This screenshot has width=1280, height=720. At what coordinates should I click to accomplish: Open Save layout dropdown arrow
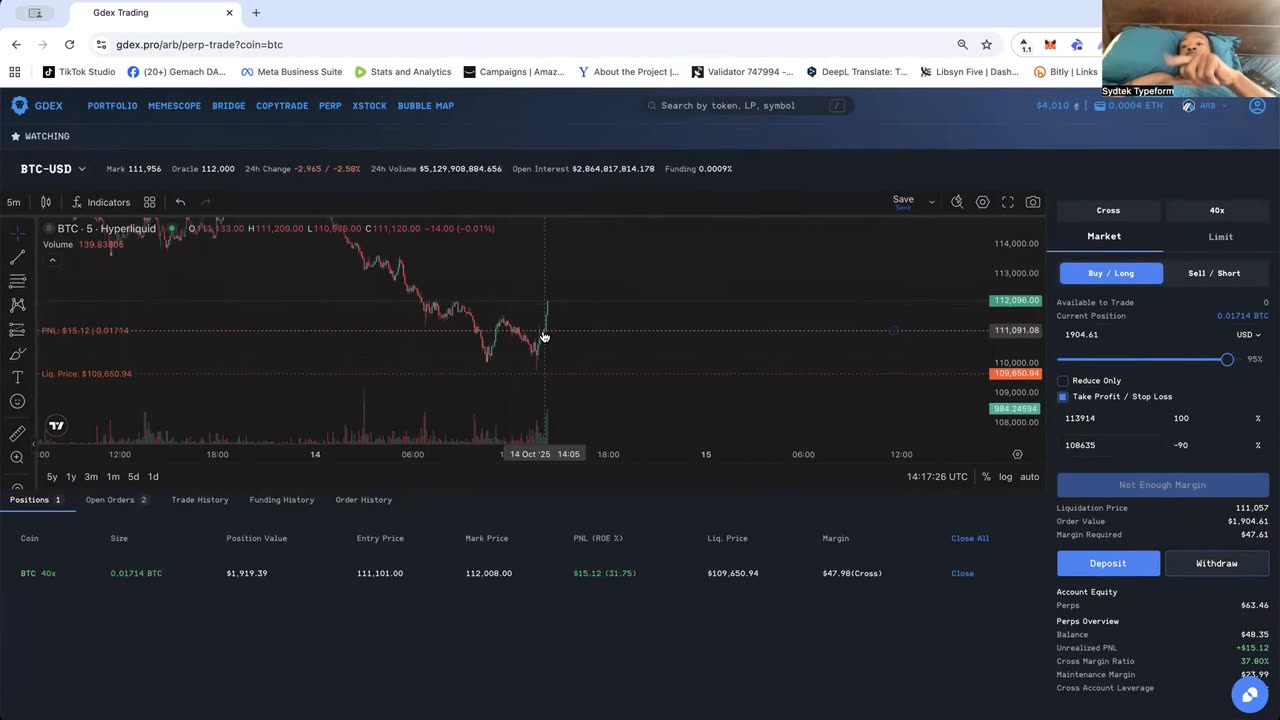tap(931, 202)
